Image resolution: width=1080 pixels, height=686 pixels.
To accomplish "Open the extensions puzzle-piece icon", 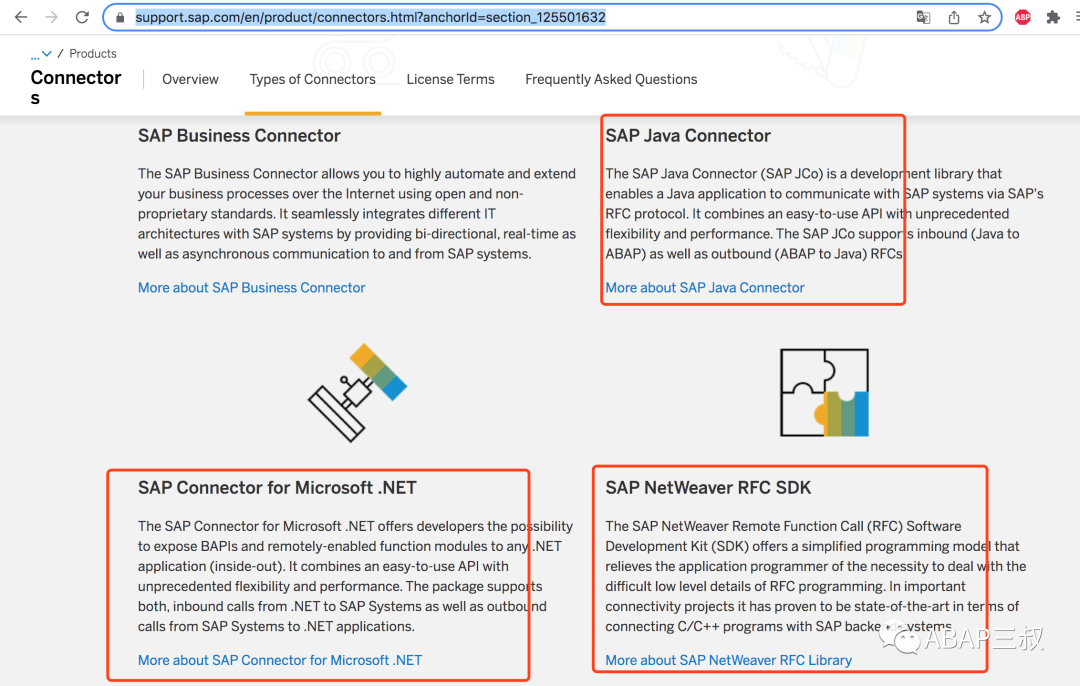I will (1053, 17).
